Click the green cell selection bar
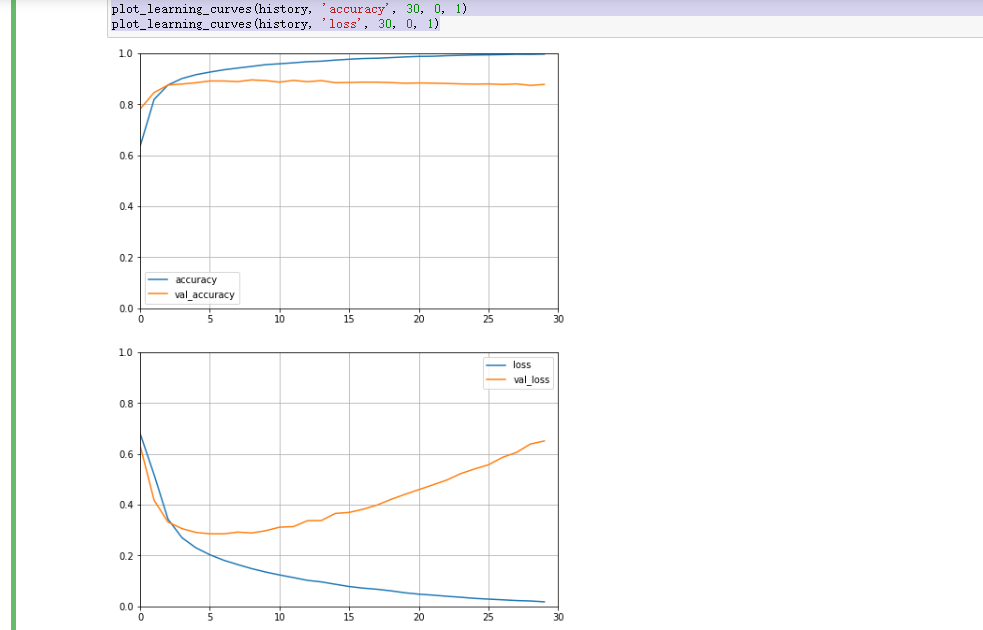Viewport: 983px width, 630px height. (x=13, y=315)
